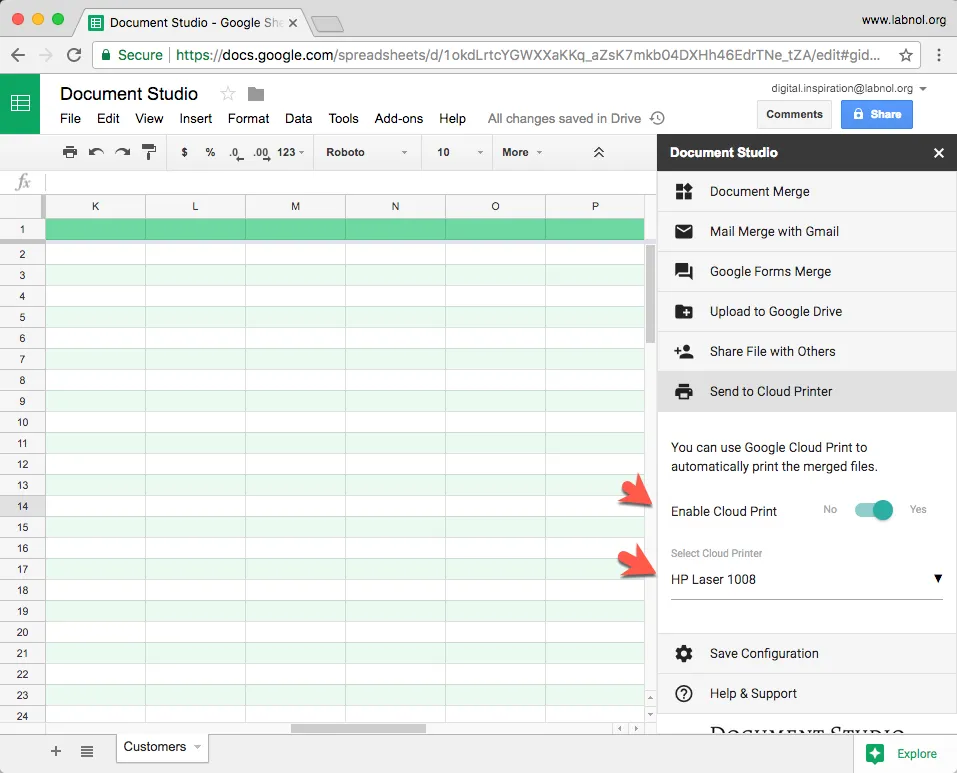Open the Select Cloud Printer dropdown

click(806, 579)
